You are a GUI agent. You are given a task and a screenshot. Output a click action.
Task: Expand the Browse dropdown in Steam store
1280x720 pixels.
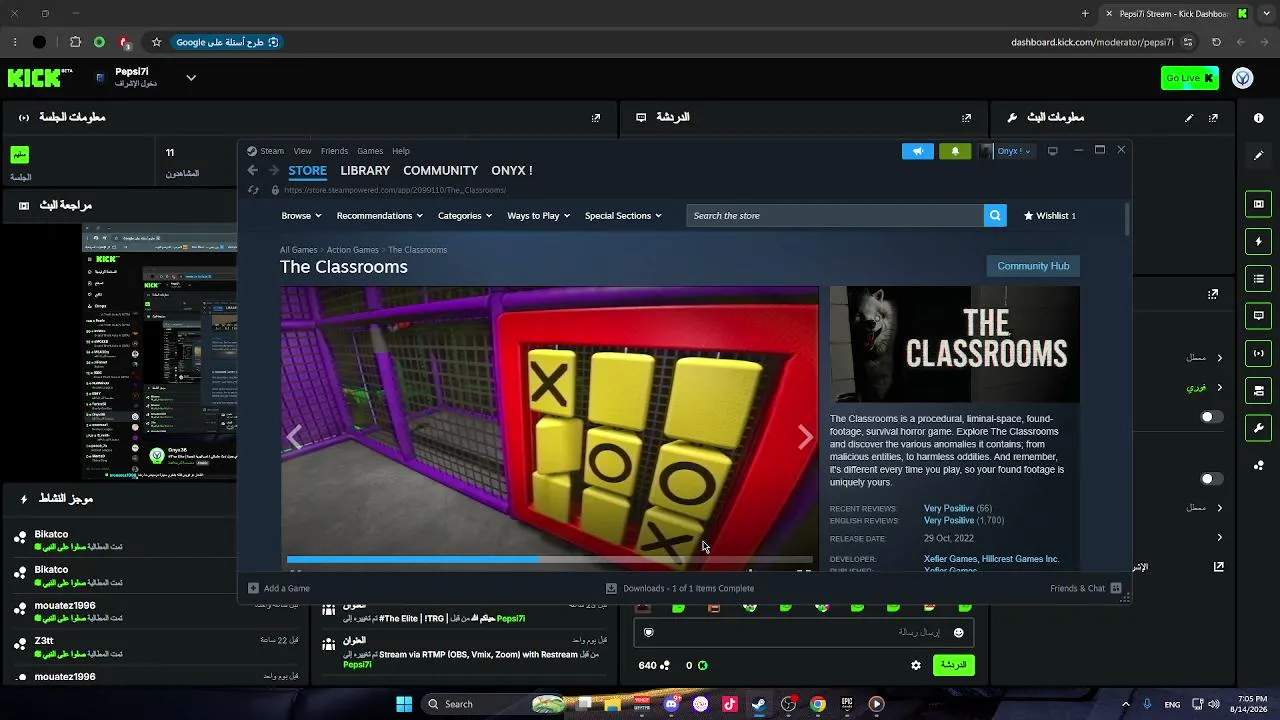(x=301, y=216)
